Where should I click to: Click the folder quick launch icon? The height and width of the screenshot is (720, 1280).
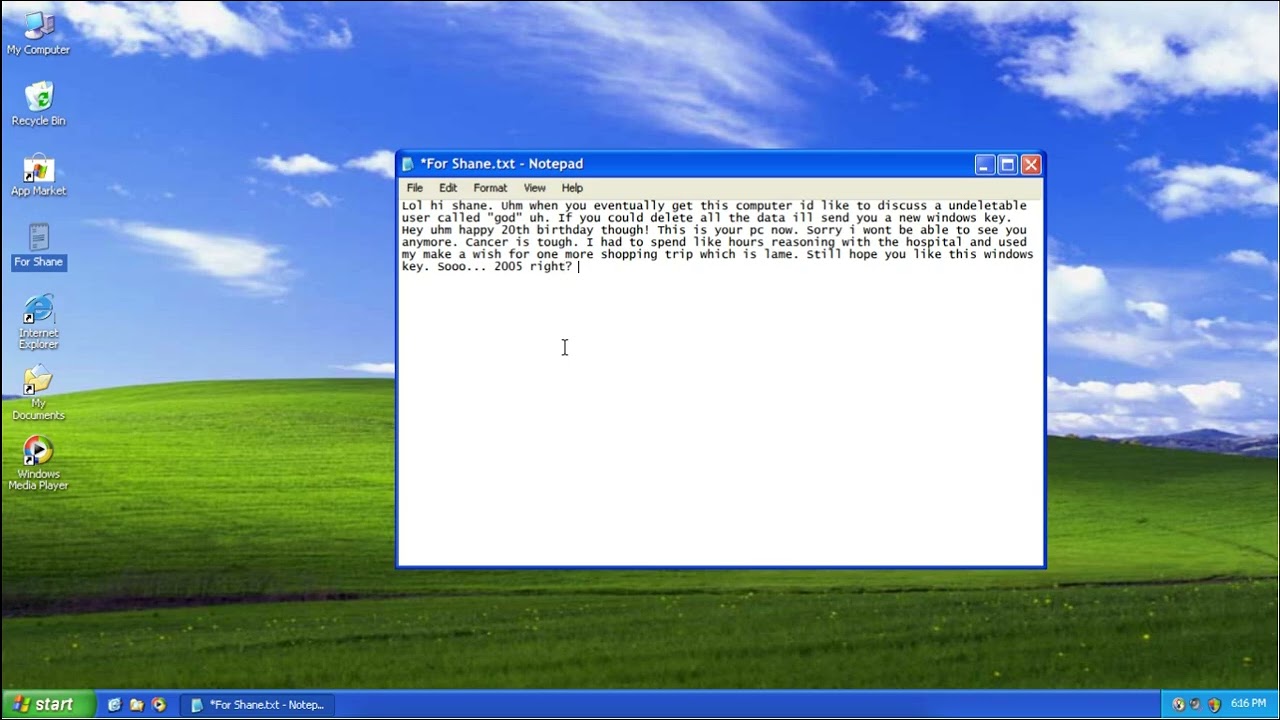coord(136,705)
